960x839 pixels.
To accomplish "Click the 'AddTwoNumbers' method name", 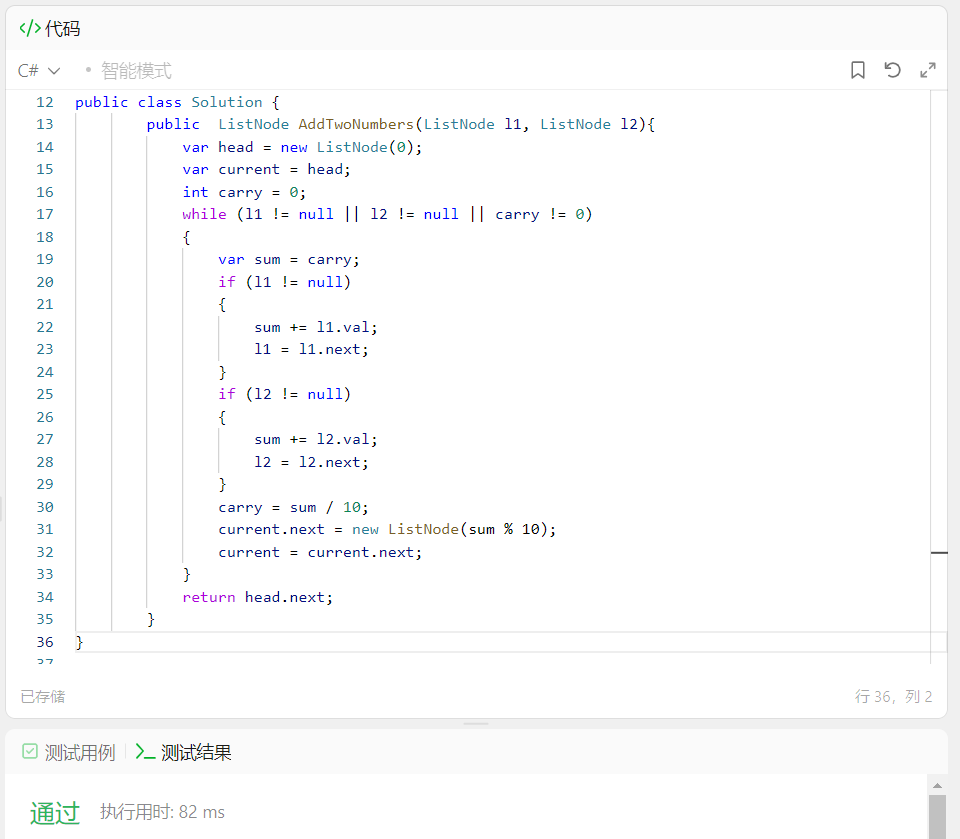I will click(356, 124).
